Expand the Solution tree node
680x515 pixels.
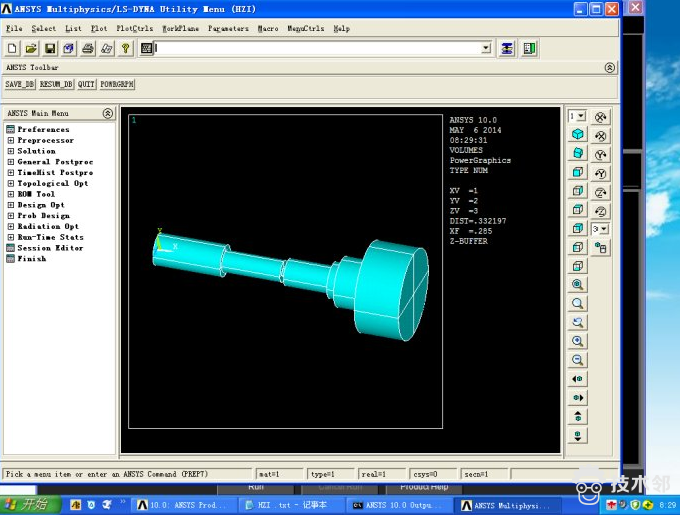tap(11, 151)
